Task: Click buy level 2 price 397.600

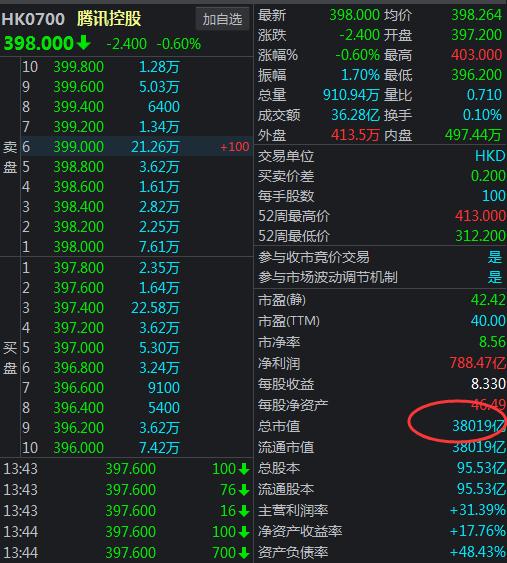Action: [79, 288]
